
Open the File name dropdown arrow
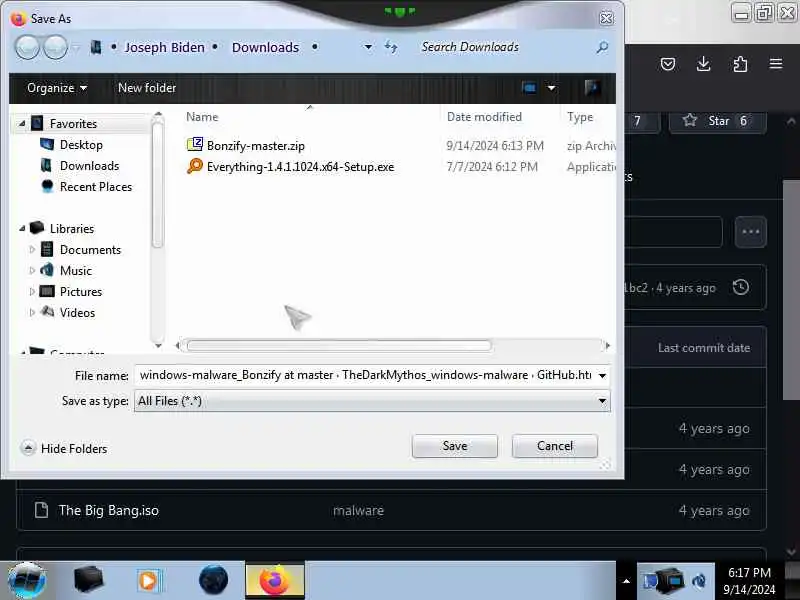[x=602, y=376]
